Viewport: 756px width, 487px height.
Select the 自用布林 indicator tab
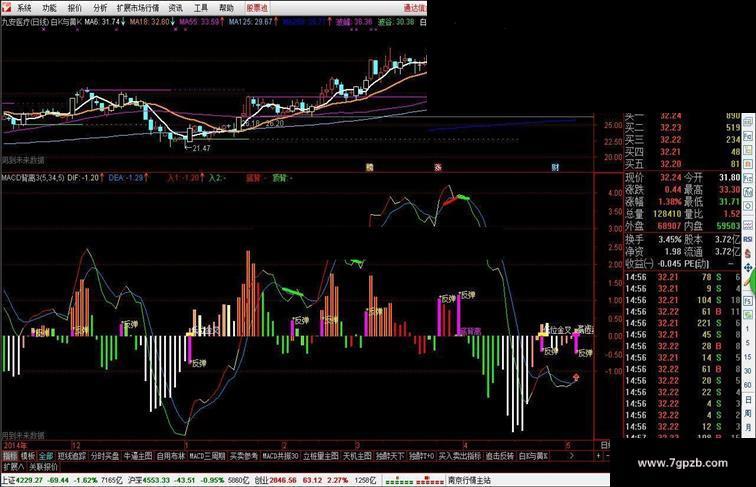click(171, 456)
